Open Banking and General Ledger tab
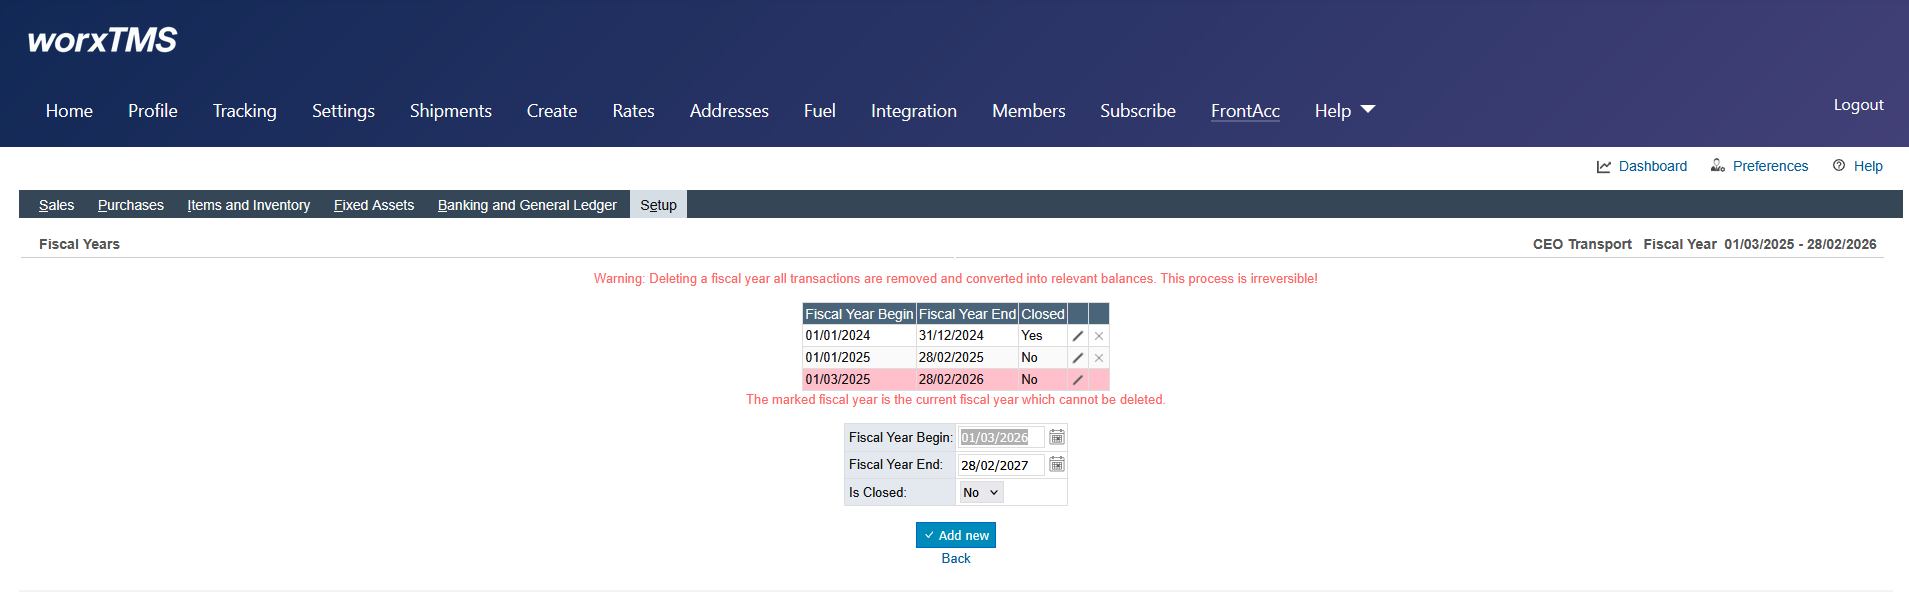The image size is (1909, 592). tap(527, 205)
